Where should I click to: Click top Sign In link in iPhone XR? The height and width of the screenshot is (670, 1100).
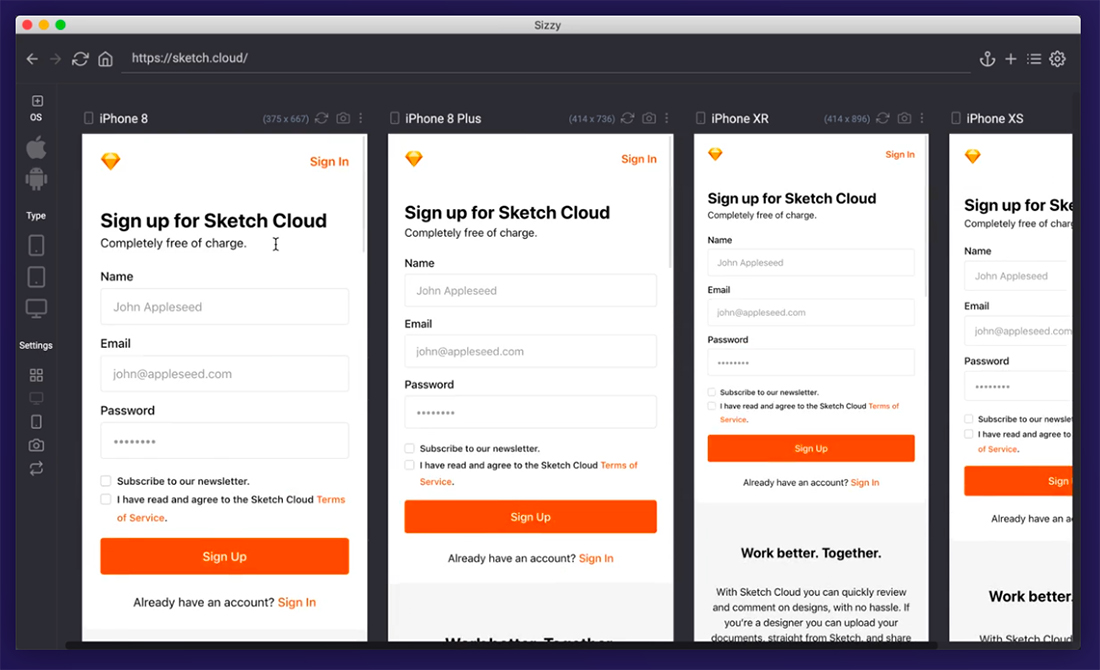coord(900,154)
